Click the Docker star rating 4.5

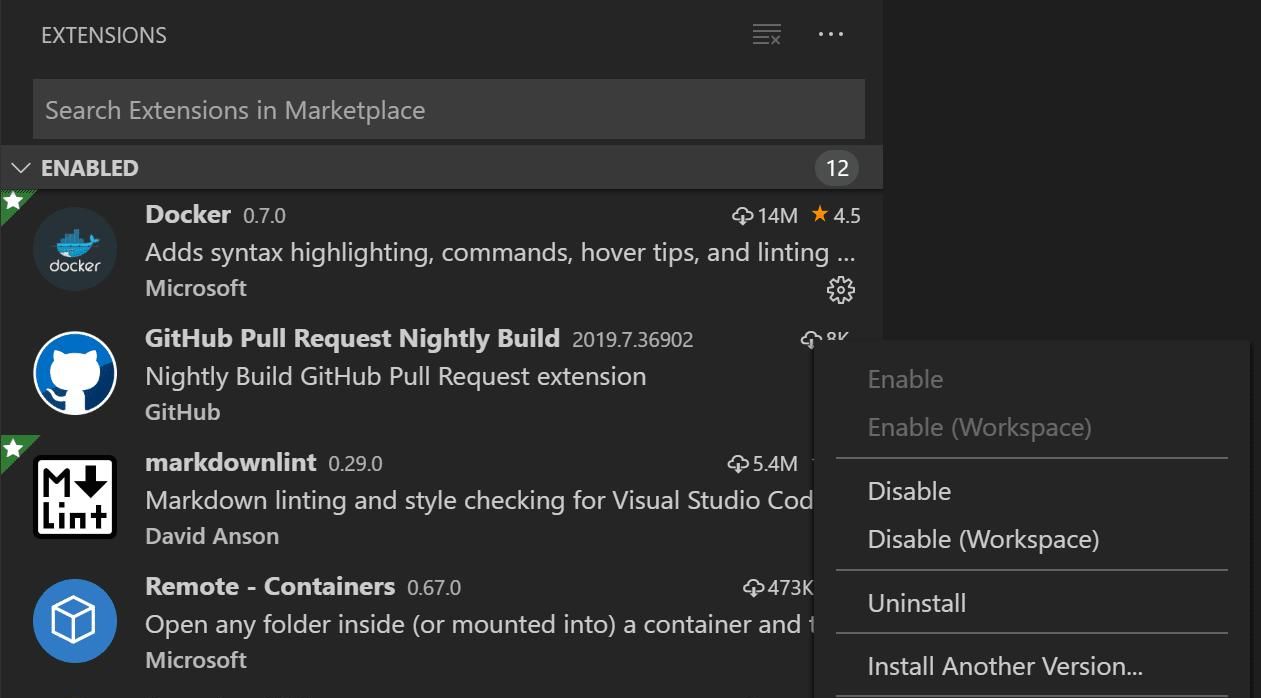point(836,216)
